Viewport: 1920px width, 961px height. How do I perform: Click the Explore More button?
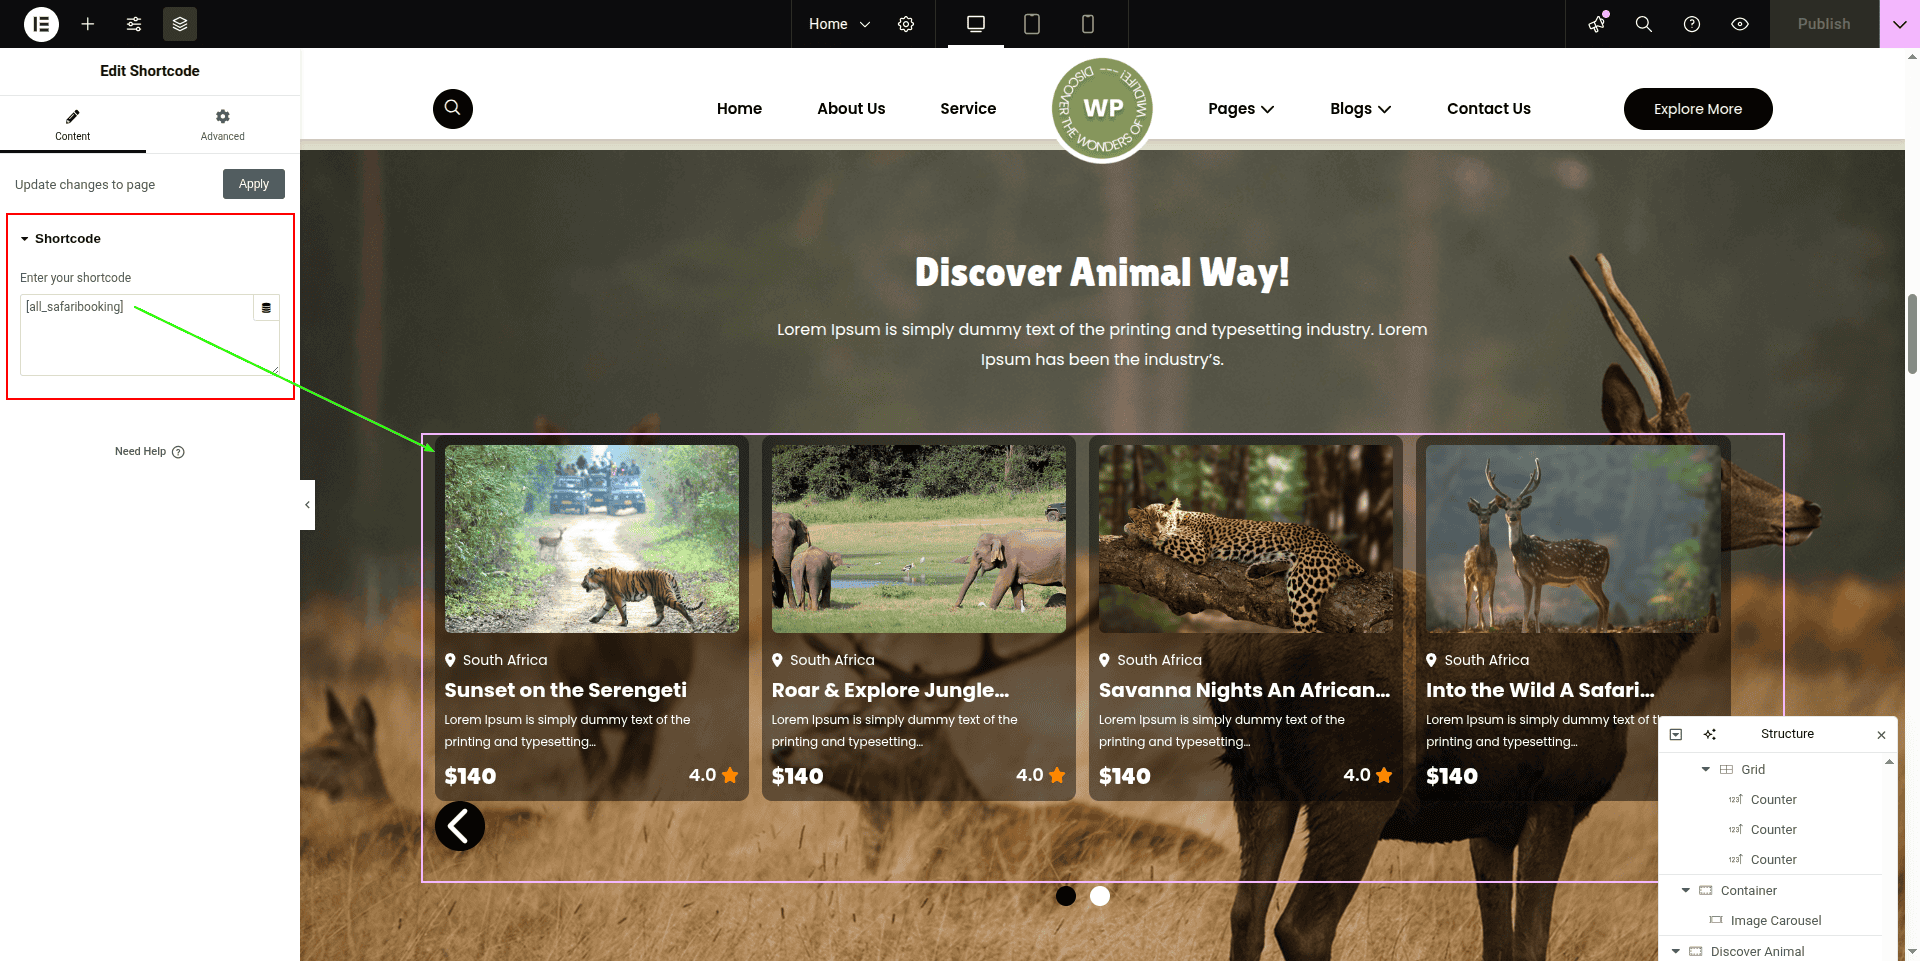[x=1697, y=109]
